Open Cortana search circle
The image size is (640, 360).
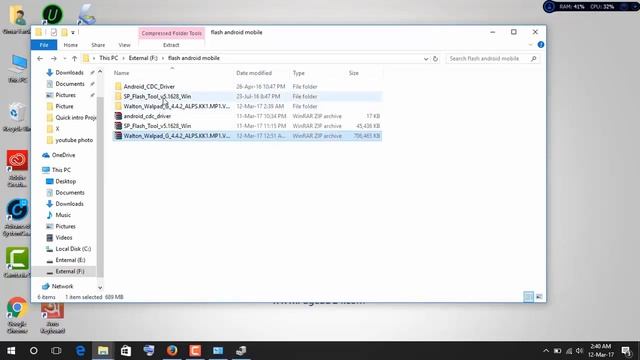pyautogui.click(x=34, y=351)
